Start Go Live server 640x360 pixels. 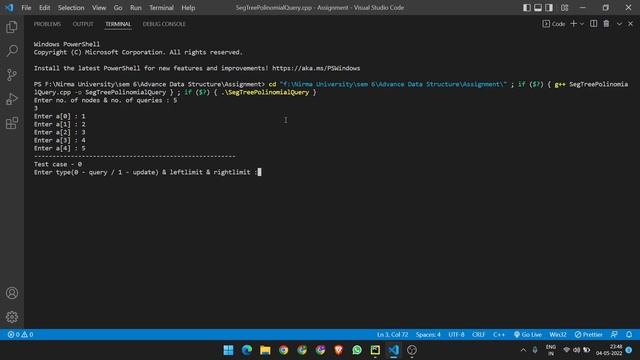tap(528, 334)
